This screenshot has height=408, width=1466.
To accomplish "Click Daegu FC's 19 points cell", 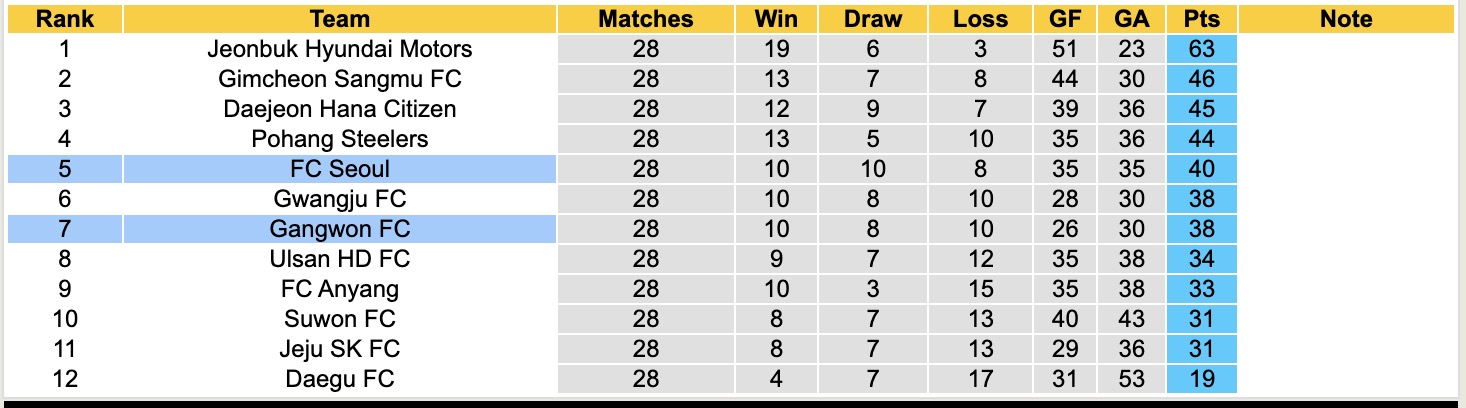I will point(1201,379).
